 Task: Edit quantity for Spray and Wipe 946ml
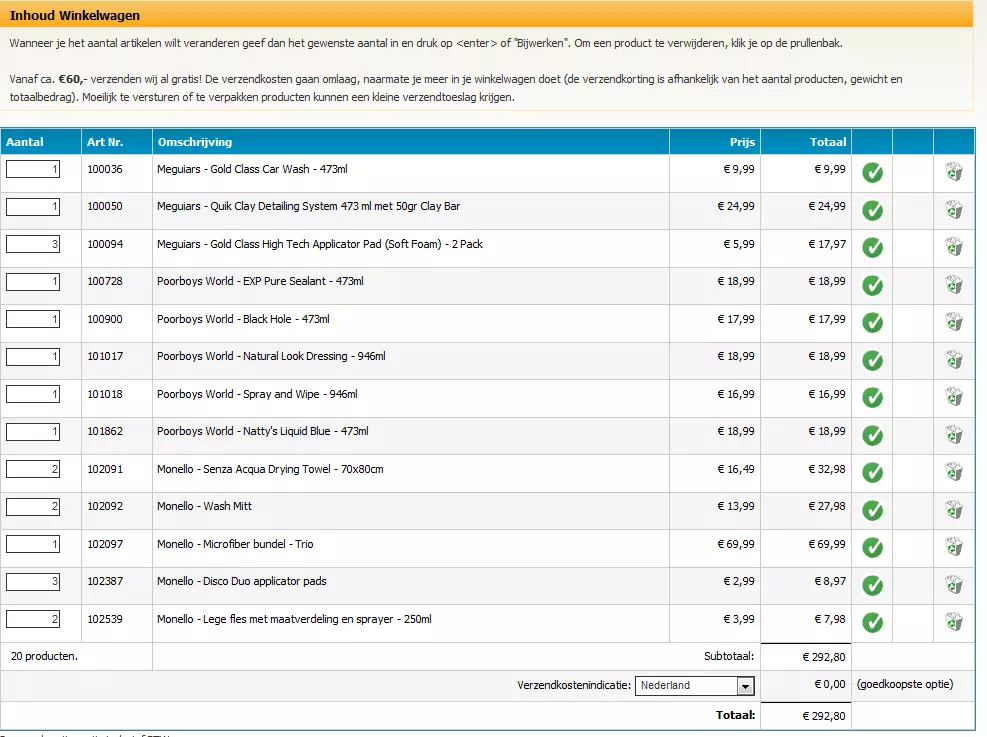[x=33, y=394]
